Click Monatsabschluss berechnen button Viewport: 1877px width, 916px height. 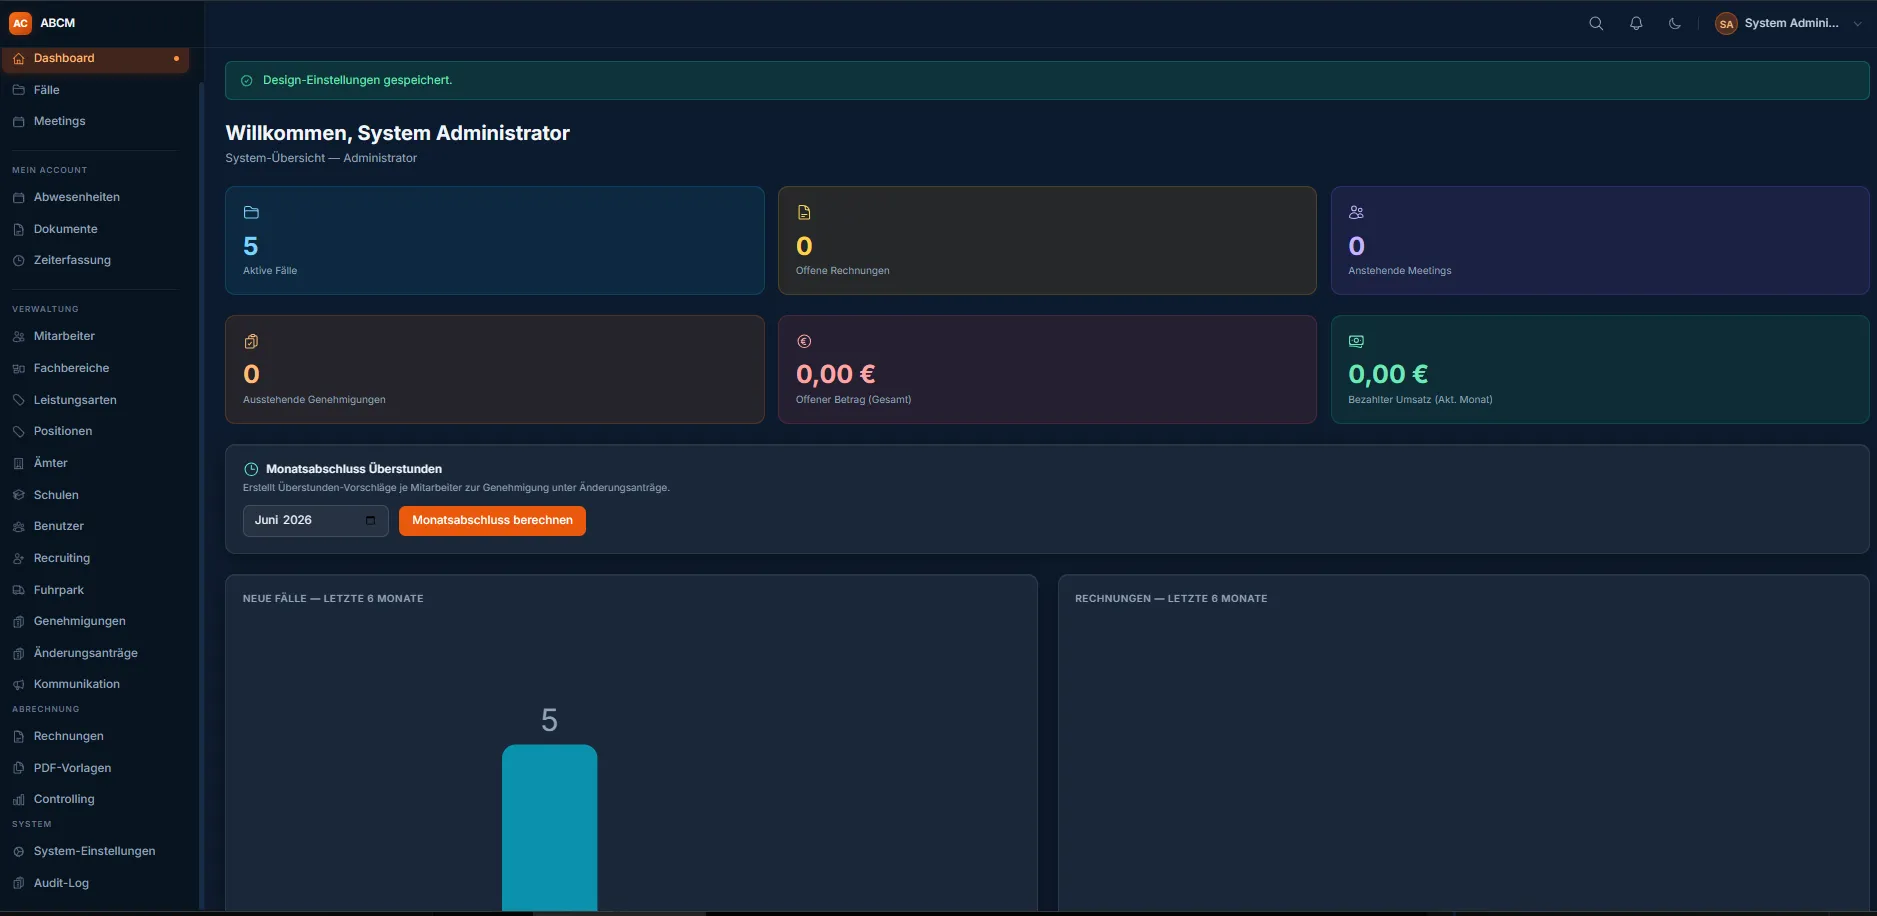click(492, 521)
